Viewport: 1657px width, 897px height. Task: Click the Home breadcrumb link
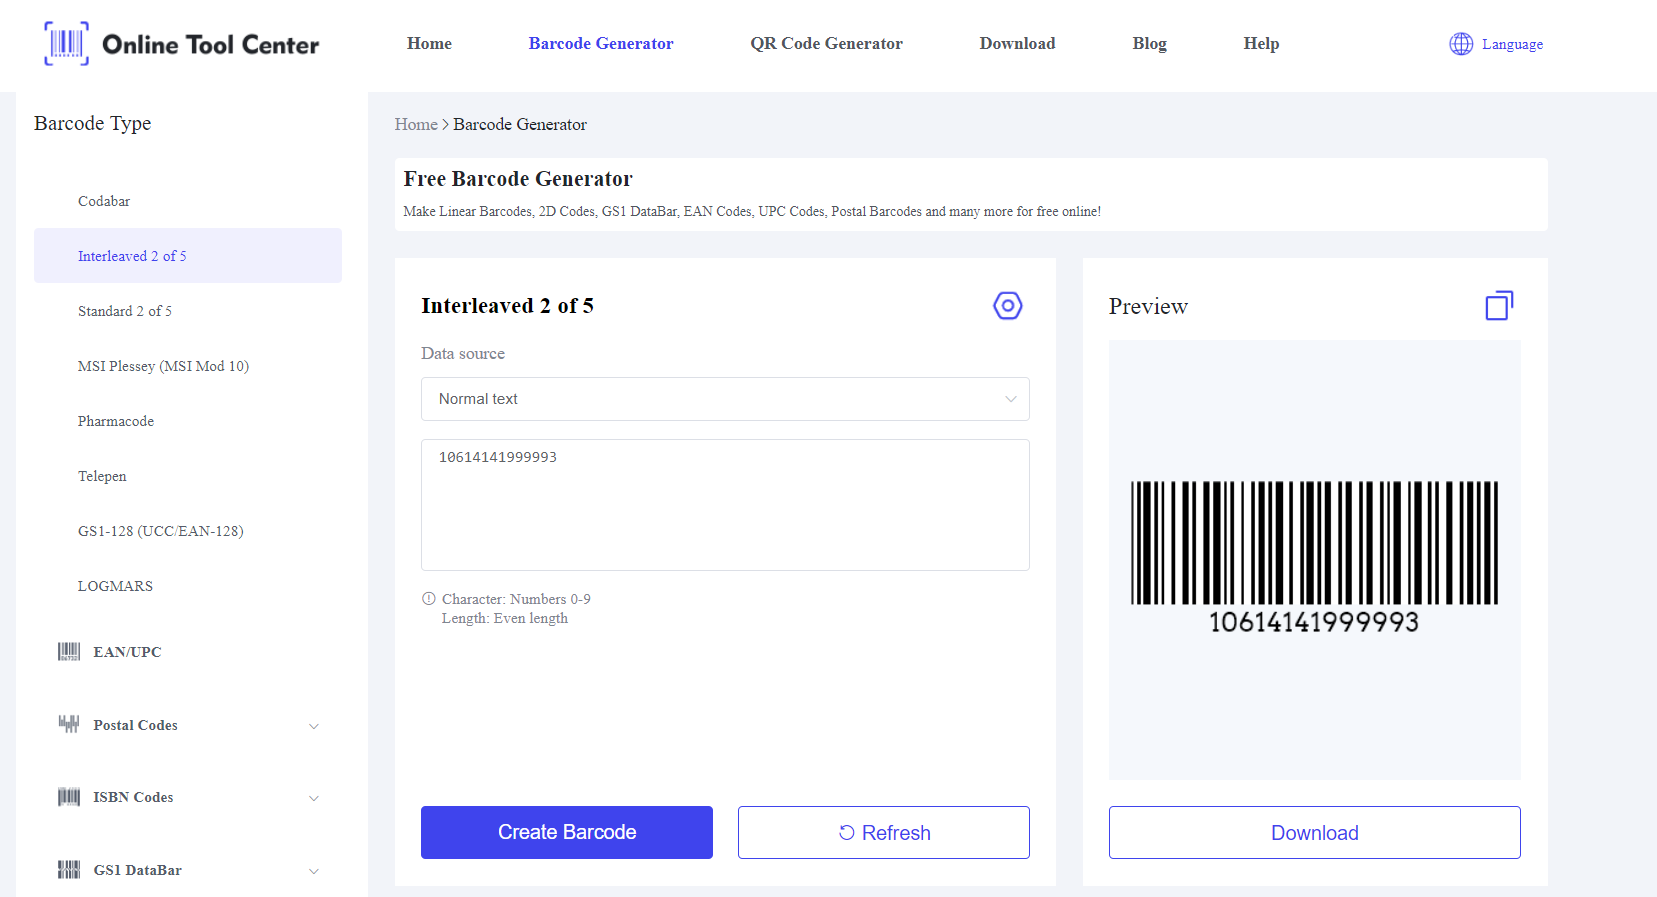[x=416, y=124]
